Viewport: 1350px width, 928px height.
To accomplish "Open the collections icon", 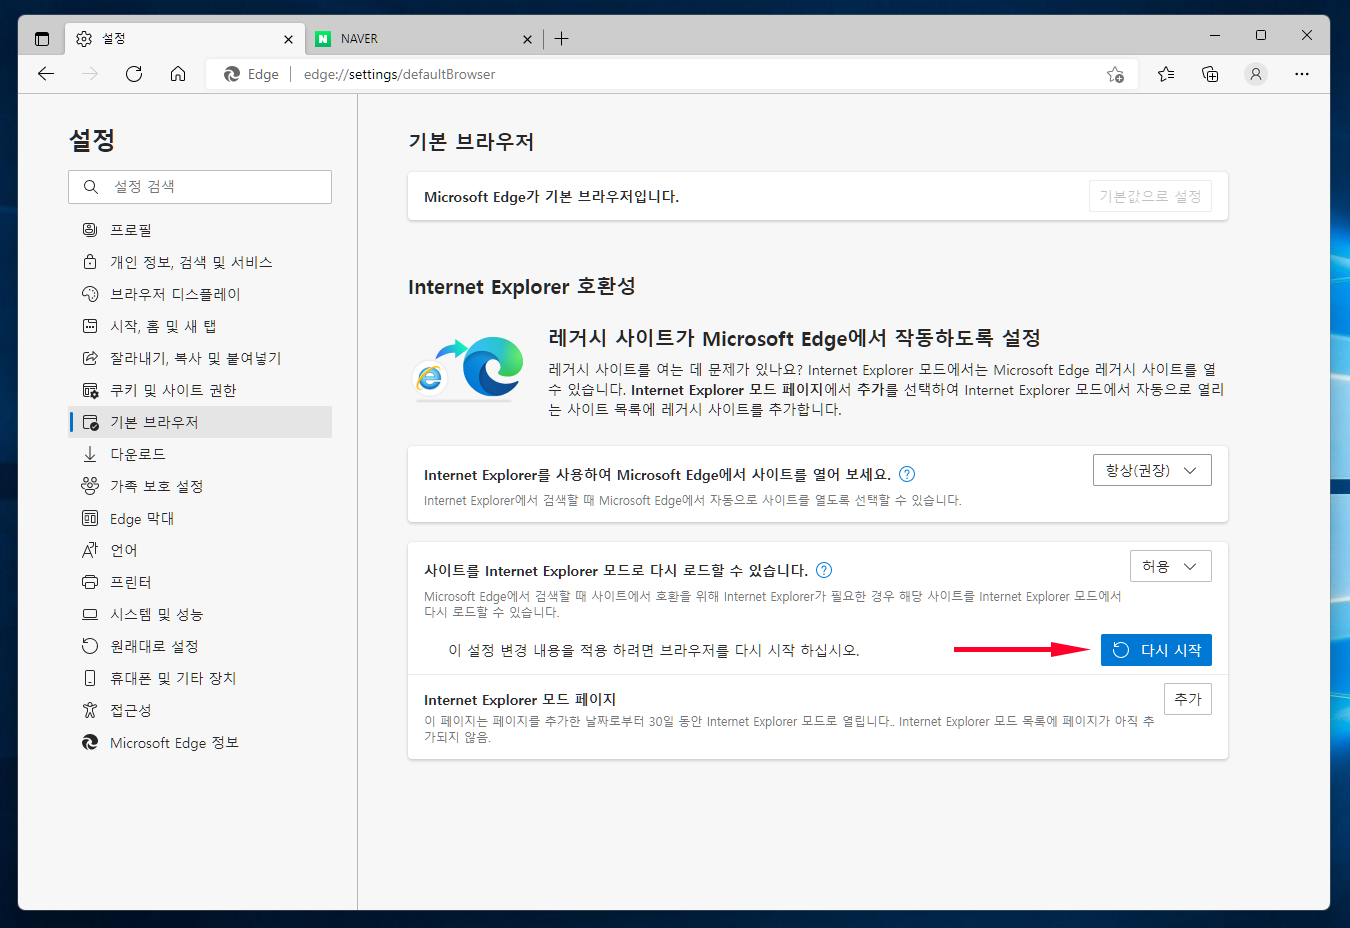I will 1210,74.
